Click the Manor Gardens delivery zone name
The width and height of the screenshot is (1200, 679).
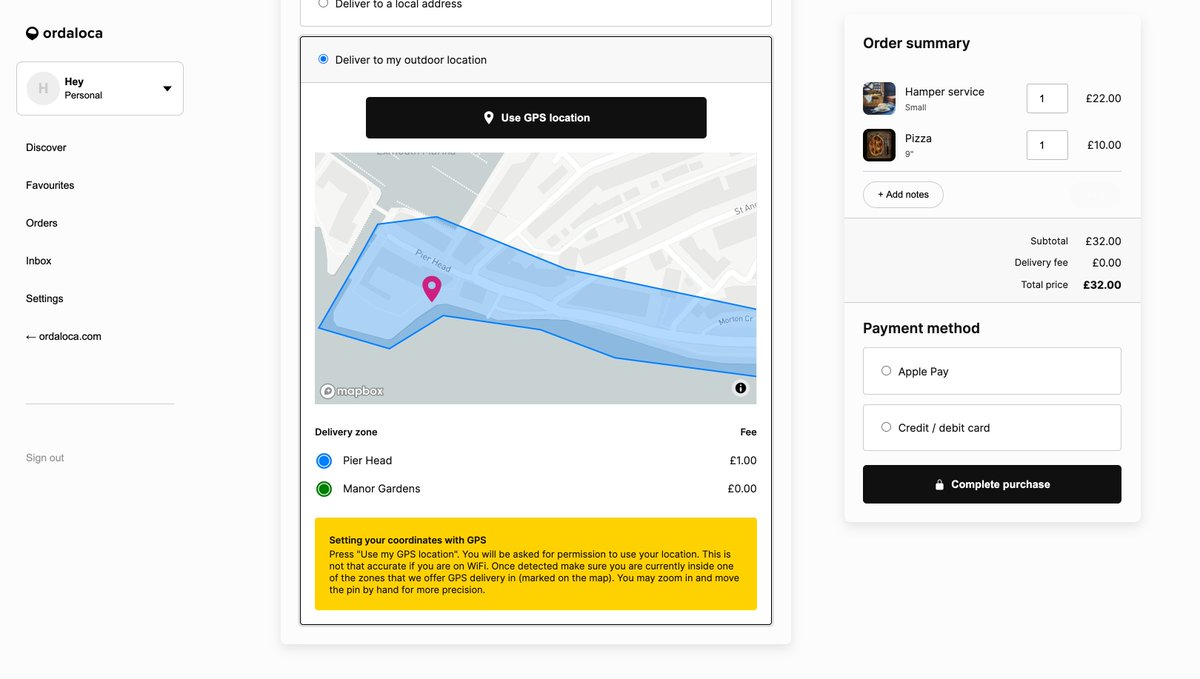382,489
